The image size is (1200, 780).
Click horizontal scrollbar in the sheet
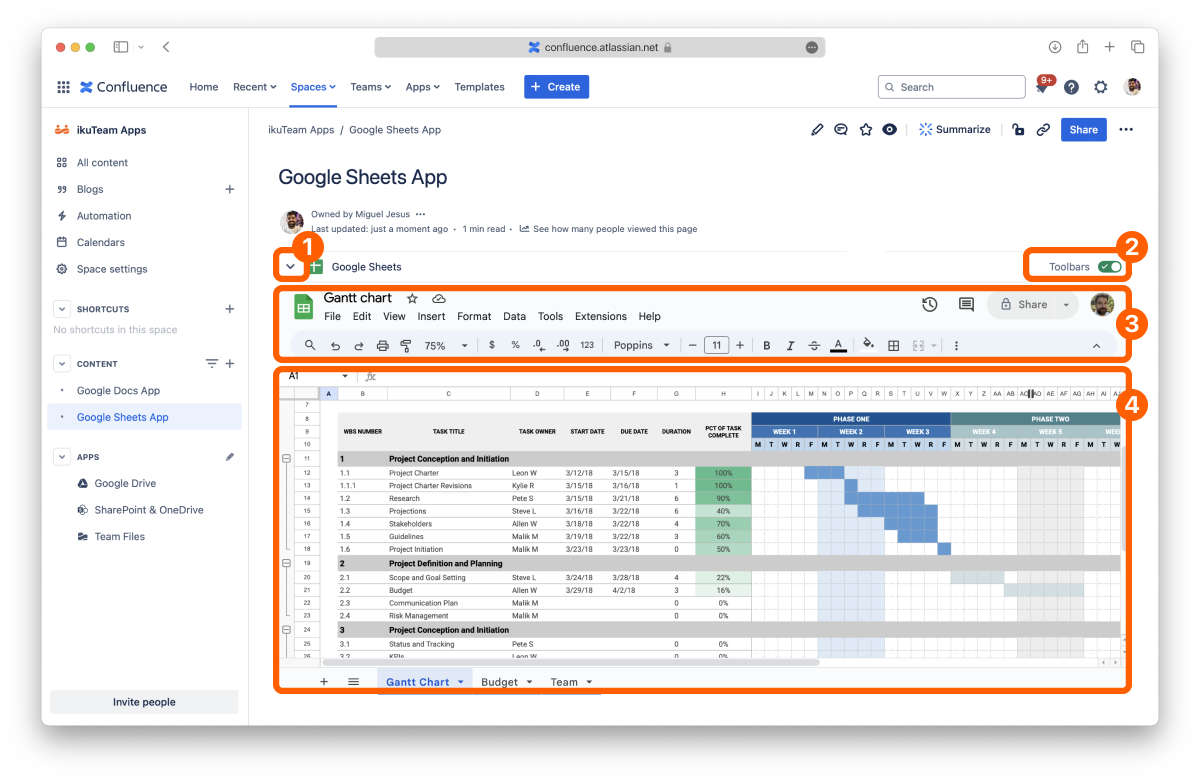point(570,662)
